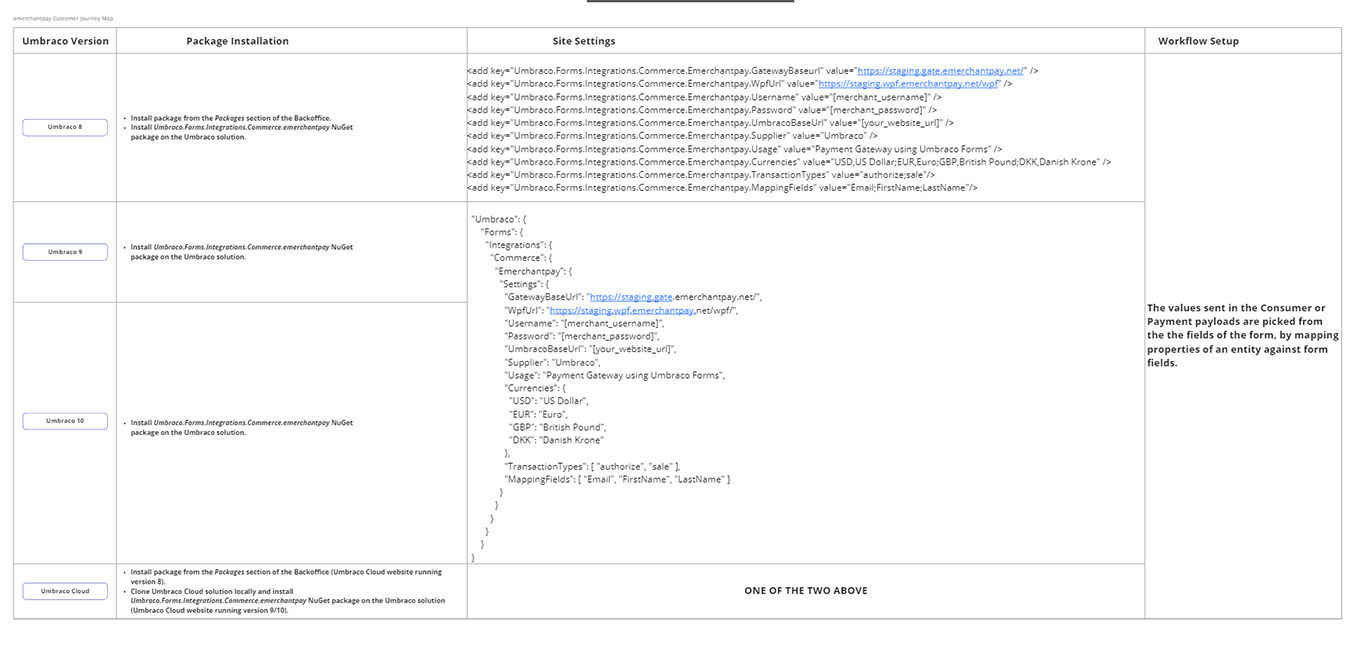The width and height of the screenshot is (1360, 649).
Task: Click Umbraco 10 row NuGet package install bullet
Action: pyautogui.click(x=242, y=427)
